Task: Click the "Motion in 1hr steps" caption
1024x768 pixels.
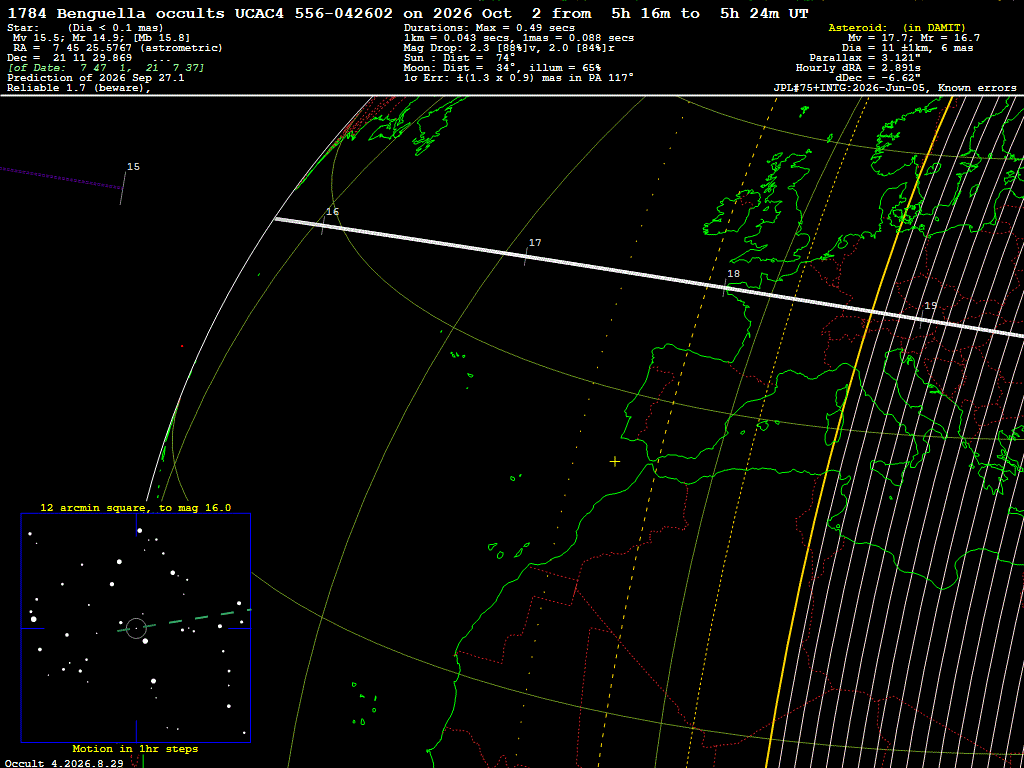Action: point(135,748)
